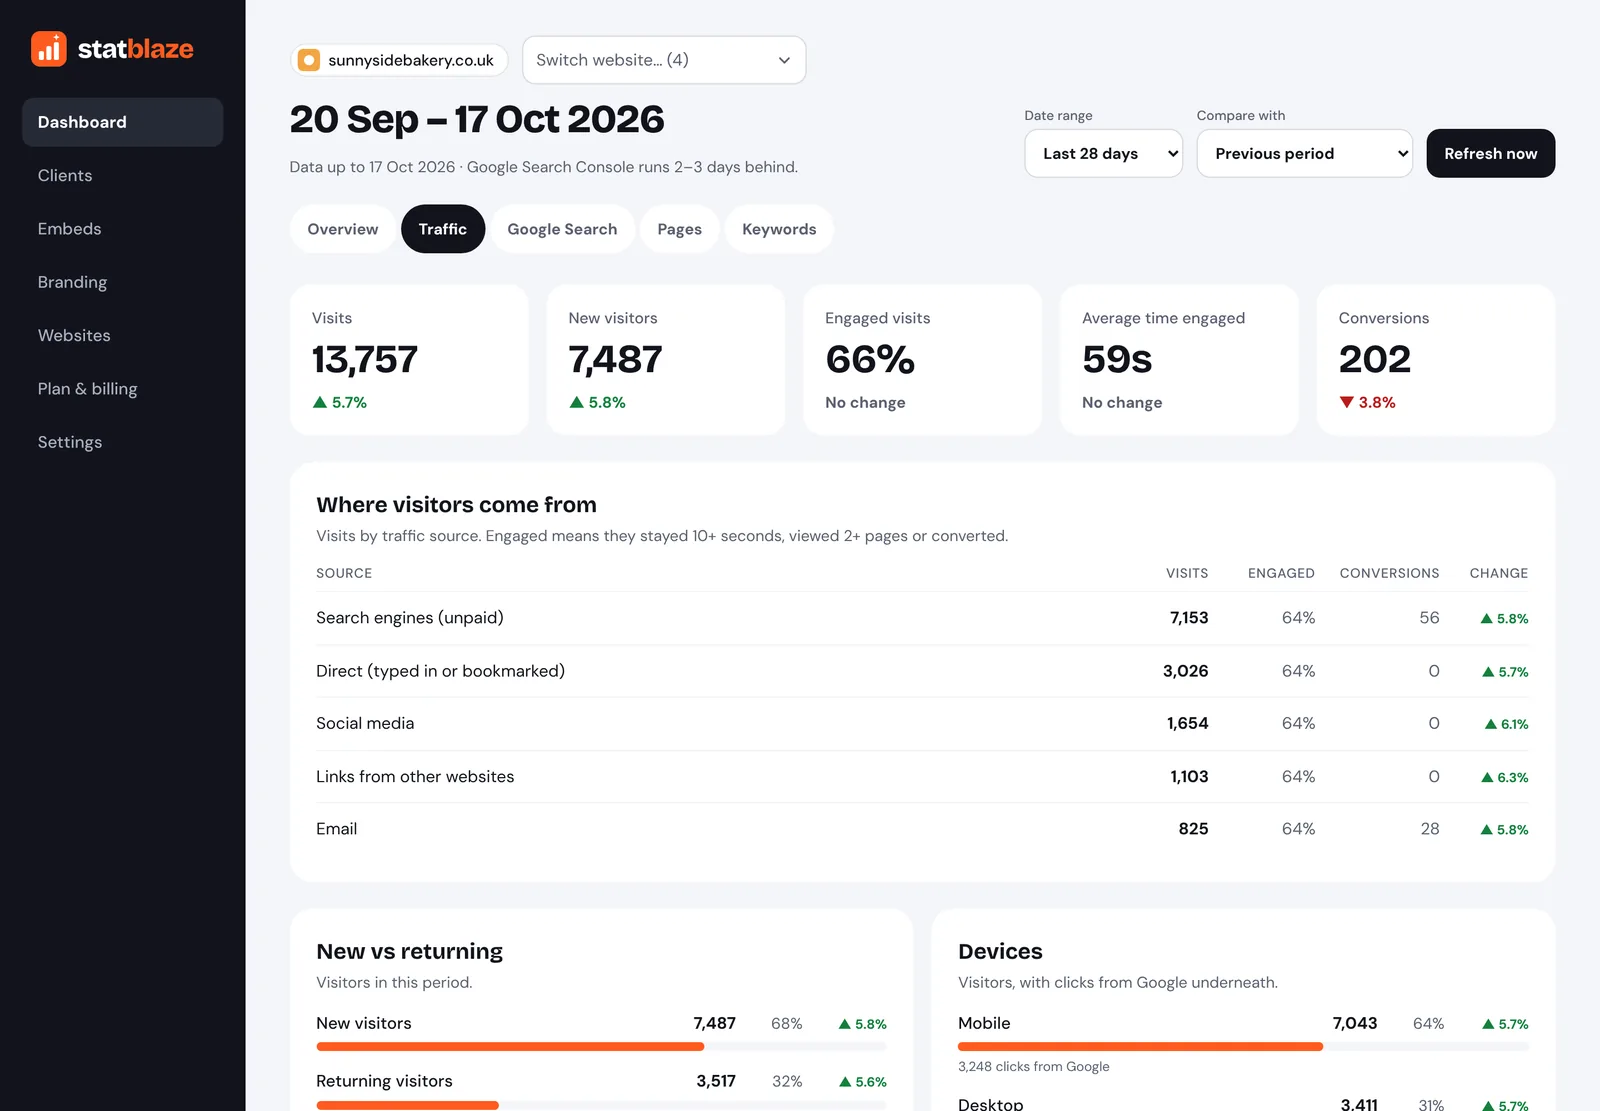Open Dashboard in the sidebar
Image resolution: width=1600 pixels, height=1111 pixels.
[122, 122]
